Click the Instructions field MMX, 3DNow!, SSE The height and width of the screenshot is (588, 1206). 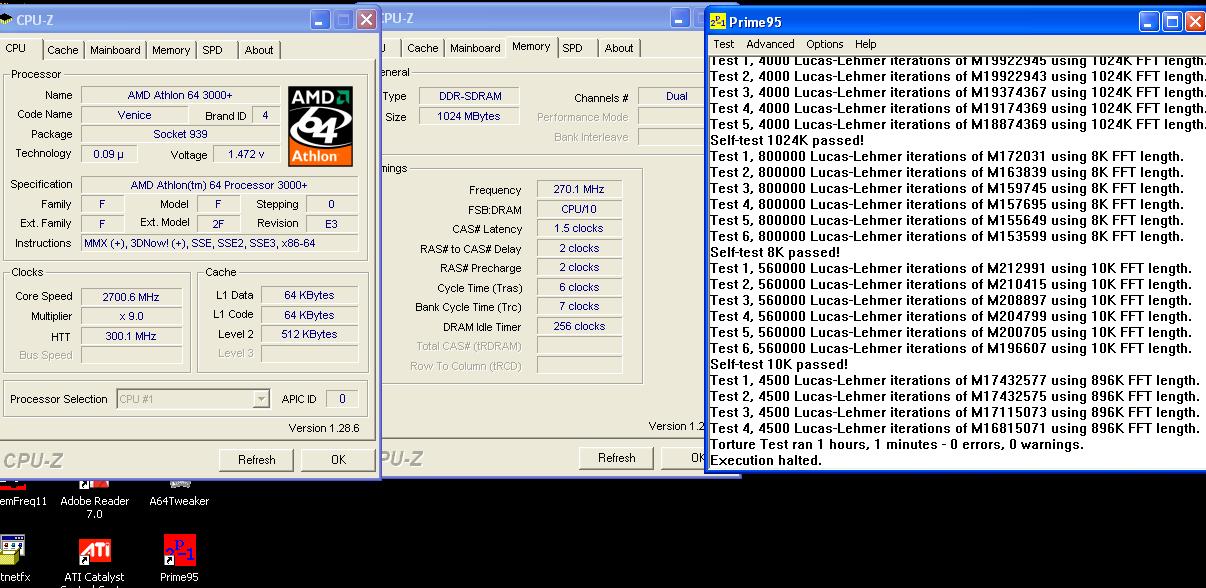[x=219, y=243]
